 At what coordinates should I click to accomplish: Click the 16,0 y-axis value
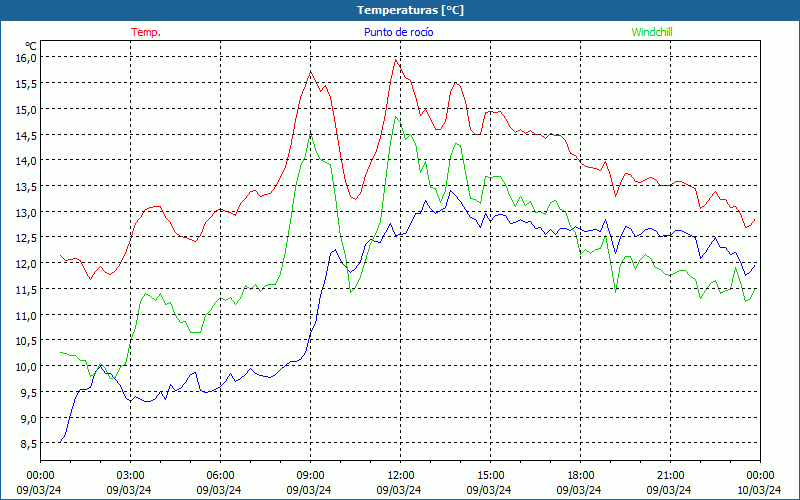26,58
